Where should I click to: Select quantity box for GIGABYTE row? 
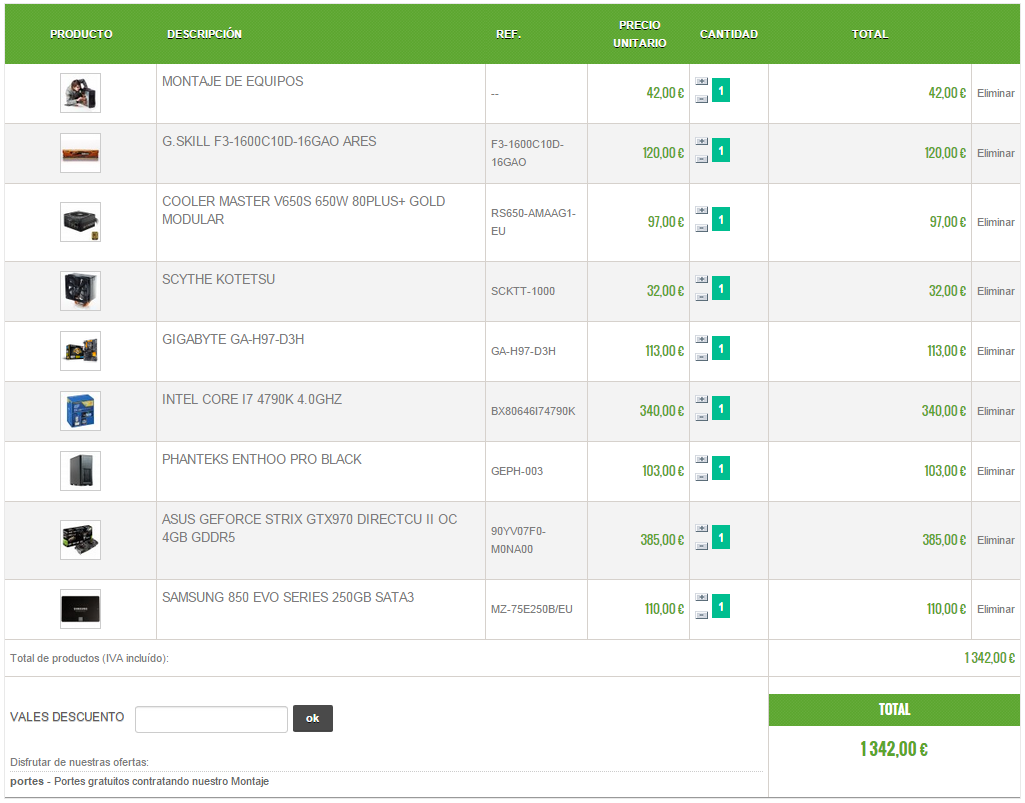tap(721, 349)
